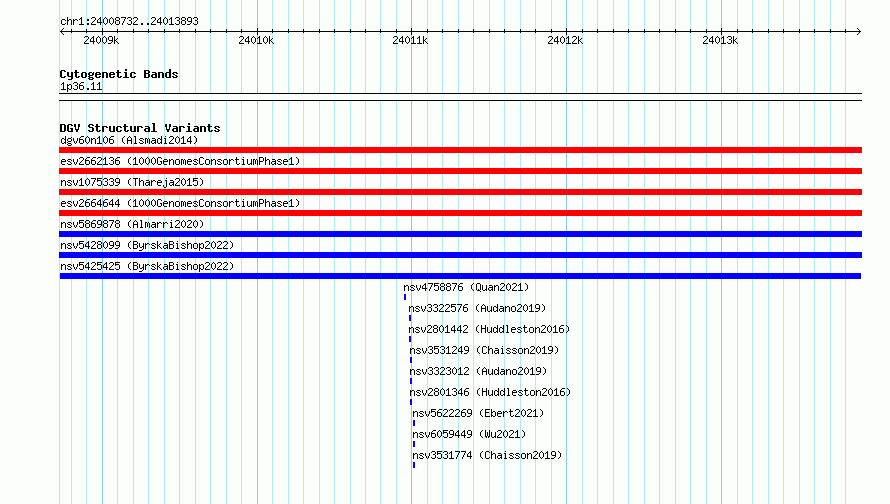Select red bar under esv2664644

click(x=460, y=213)
